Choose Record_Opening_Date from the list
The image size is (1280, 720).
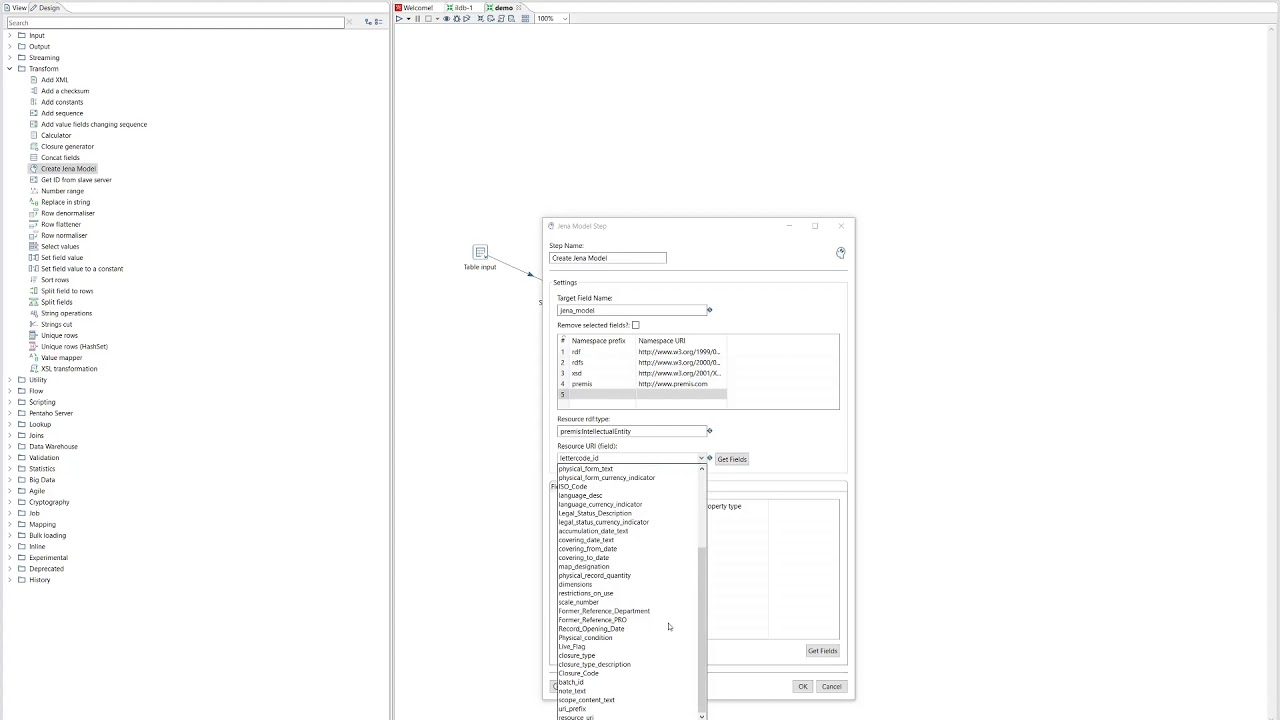point(591,629)
